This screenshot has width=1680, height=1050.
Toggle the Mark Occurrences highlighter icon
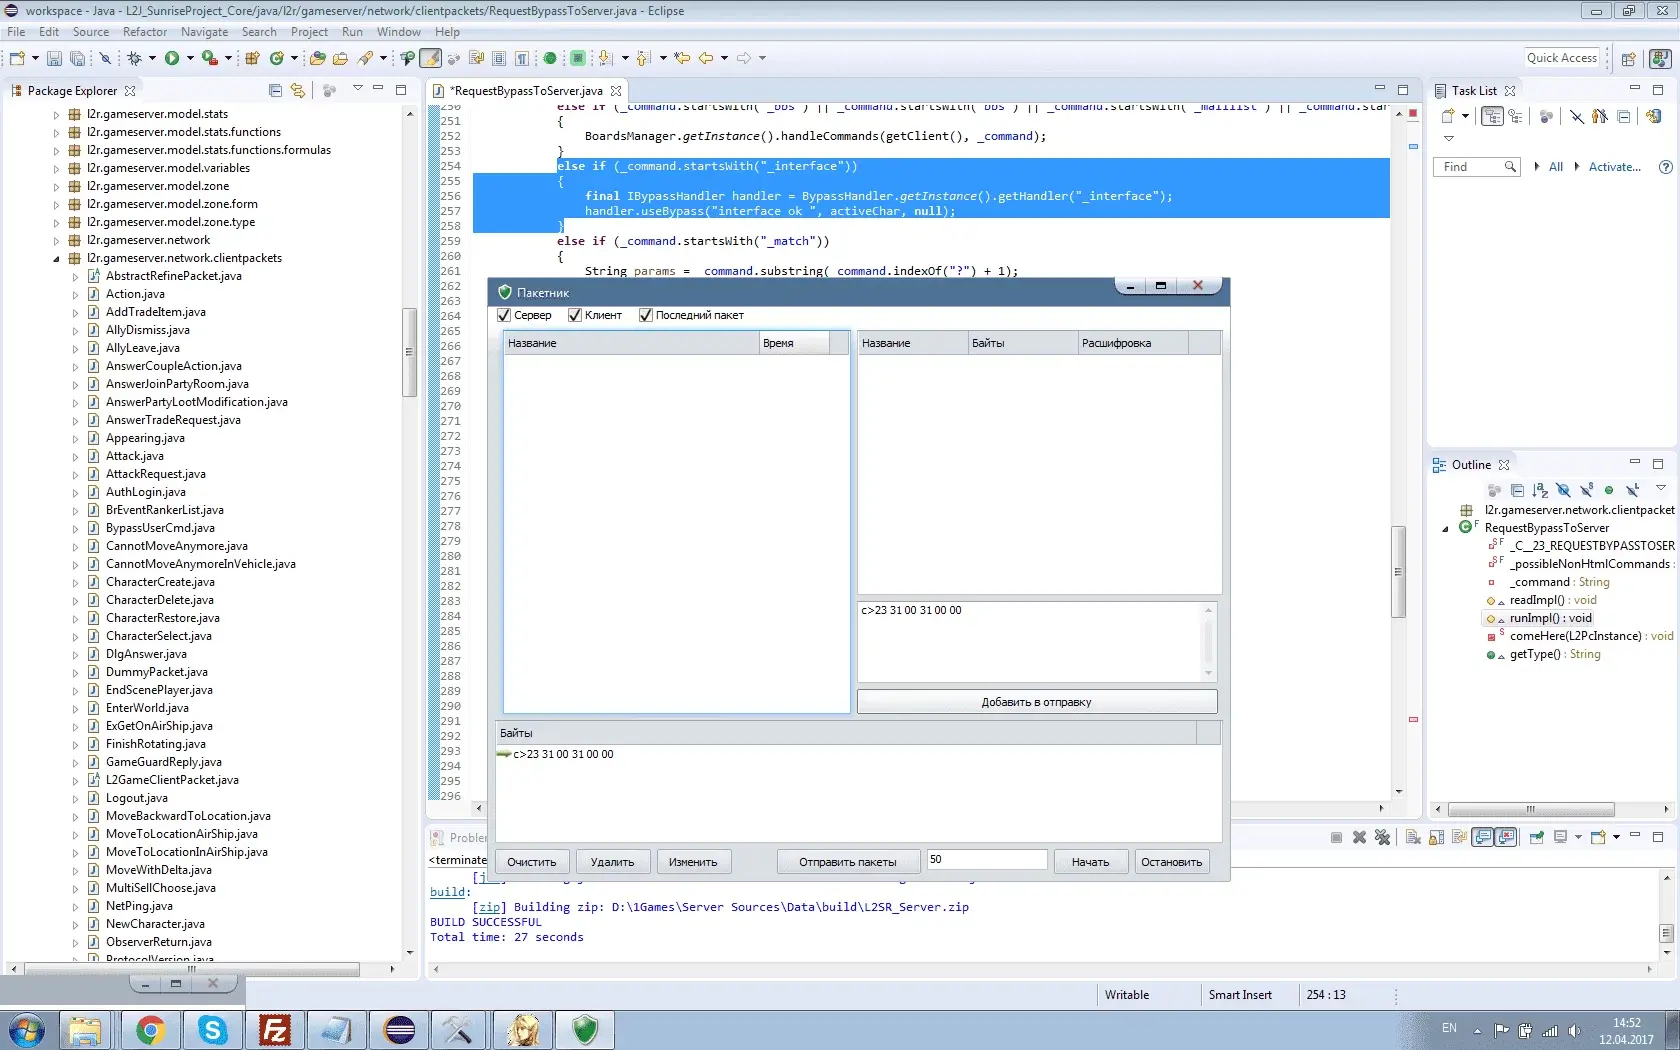pyautogui.click(x=430, y=58)
